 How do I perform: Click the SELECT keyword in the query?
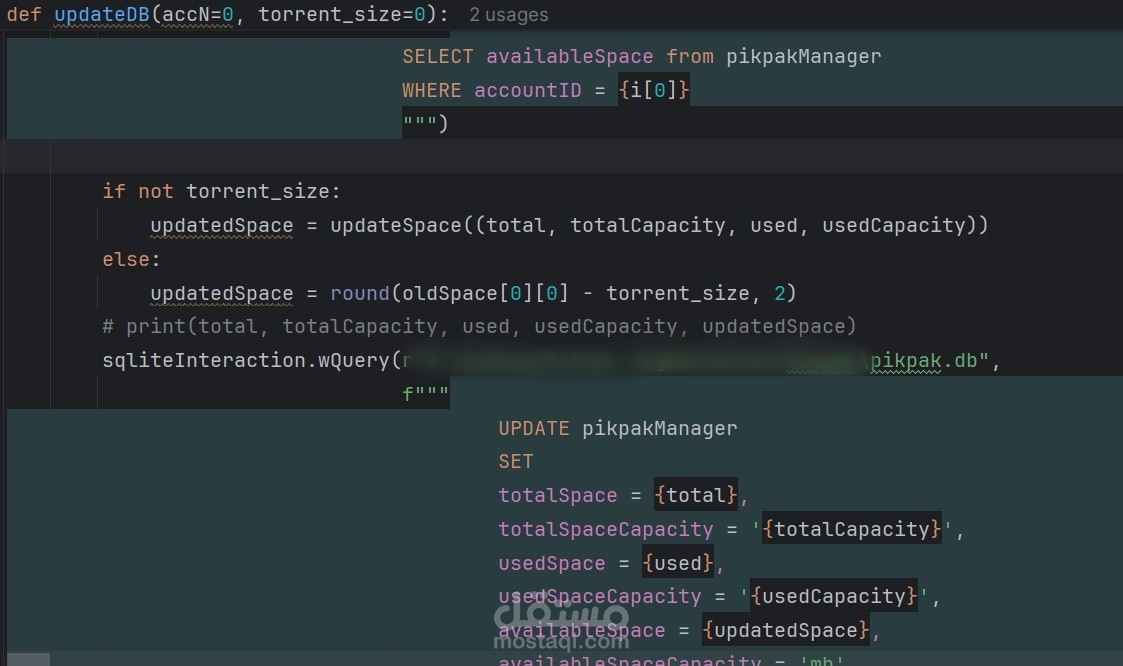point(438,57)
